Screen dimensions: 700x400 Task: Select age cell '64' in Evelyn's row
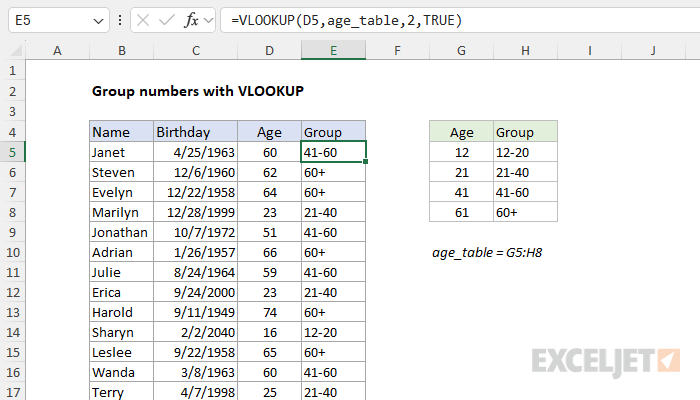tap(269, 192)
